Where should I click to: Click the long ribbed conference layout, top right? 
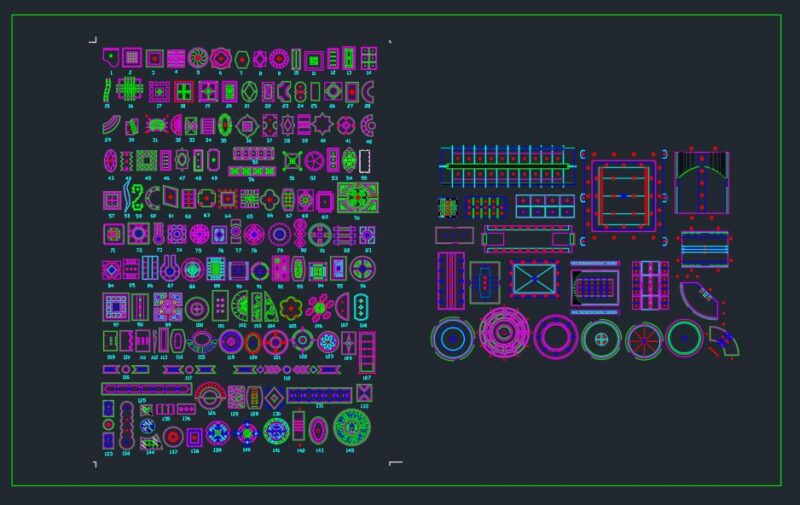coord(507,166)
